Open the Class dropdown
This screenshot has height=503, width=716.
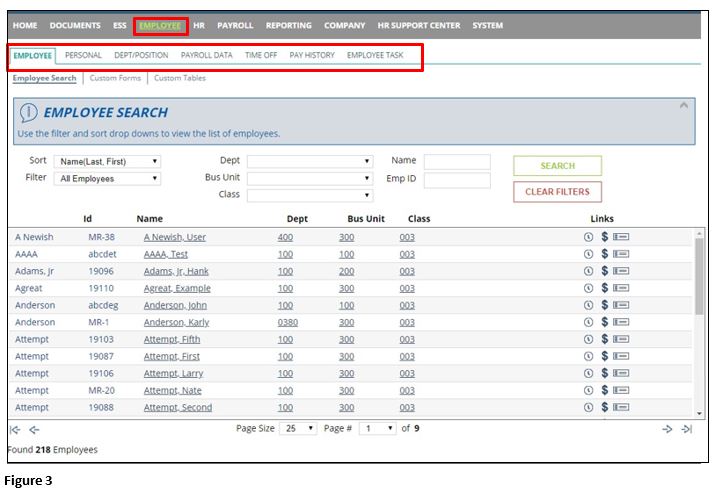310,195
